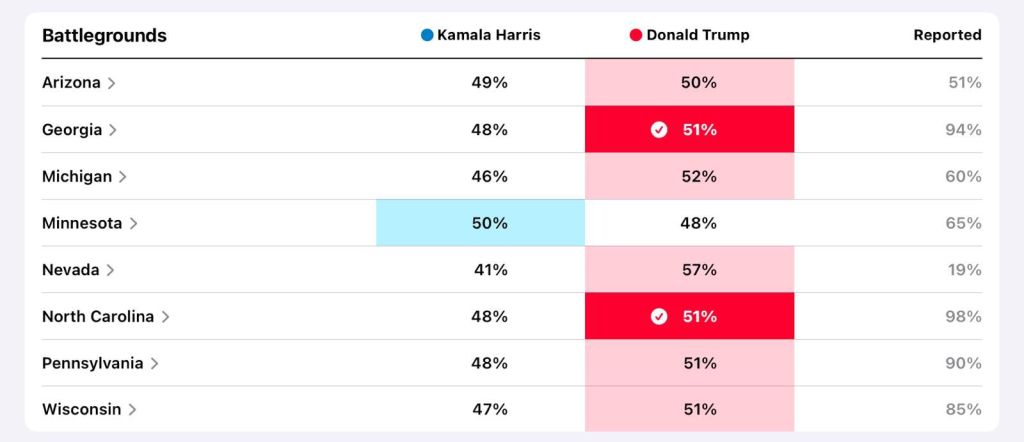The height and width of the screenshot is (442, 1024).
Task: Open the Michigan state results link
Action: coord(77,177)
